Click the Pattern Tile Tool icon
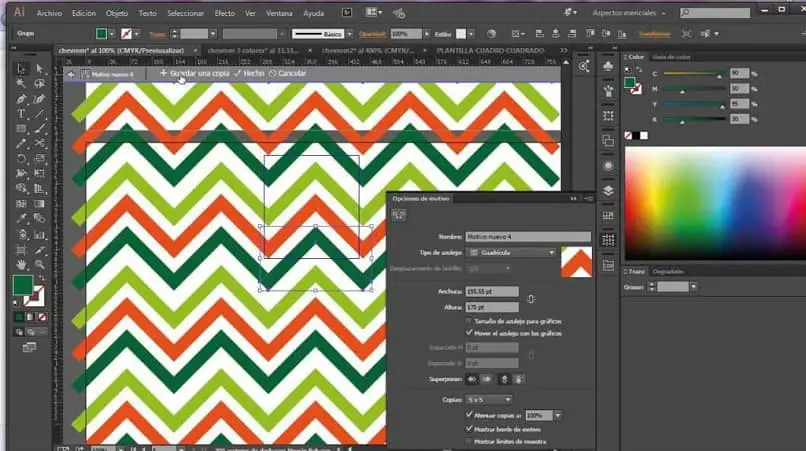Image resolution: width=806 pixels, height=451 pixels. (x=399, y=215)
